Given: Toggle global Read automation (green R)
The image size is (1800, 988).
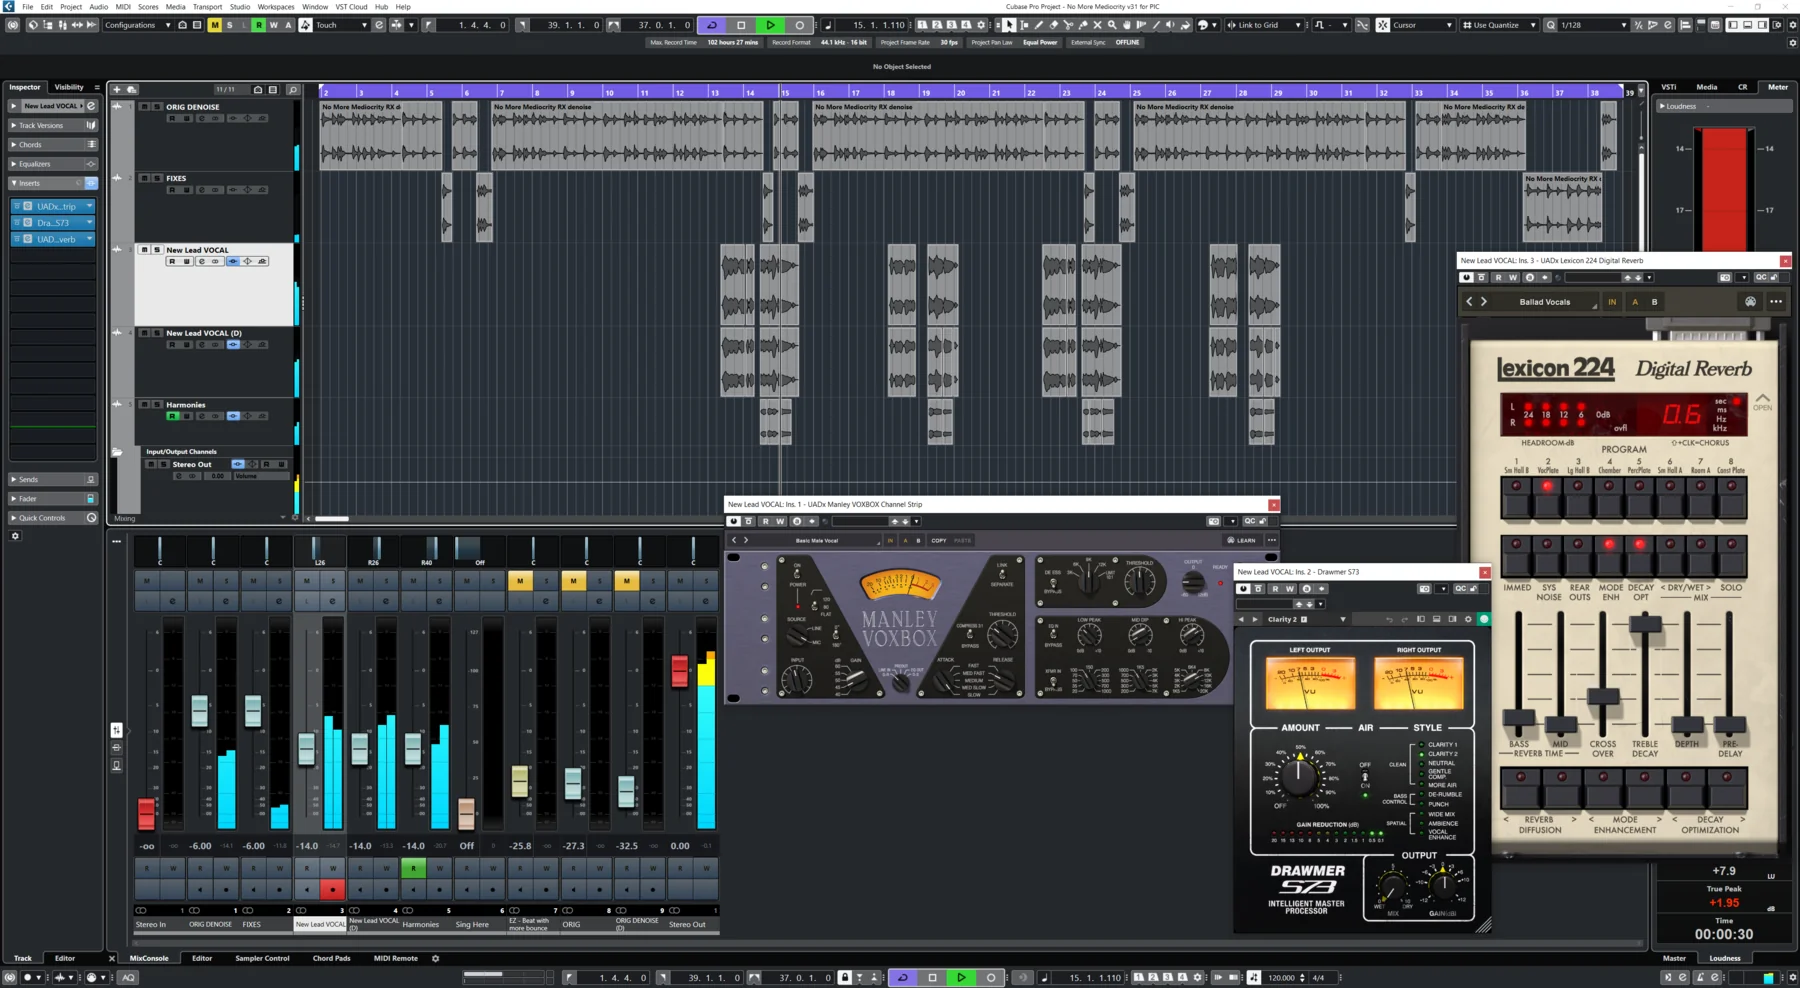Looking at the screenshot, I should point(259,25).
